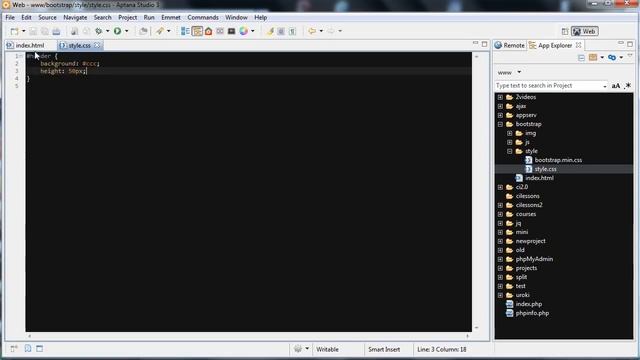
Task: Click the Save toolbar icon
Action: [33, 31]
